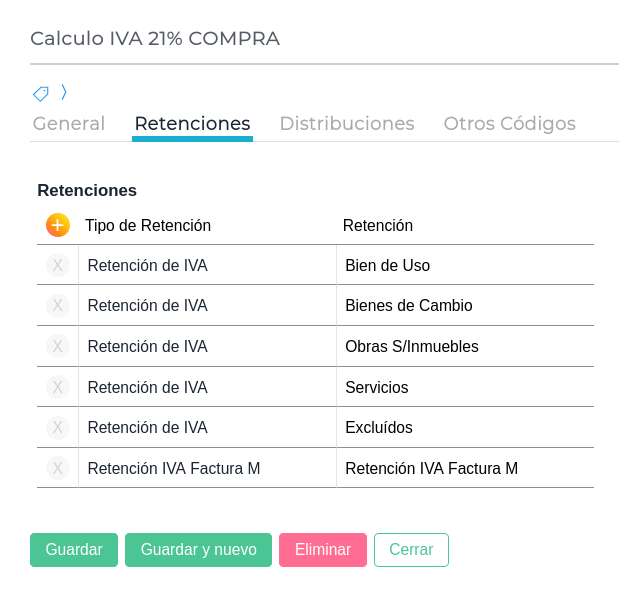The image size is (619, 589).
Task: Expand the chevron next to the tag
Action: pyautogui.click(x=64, y=92)
